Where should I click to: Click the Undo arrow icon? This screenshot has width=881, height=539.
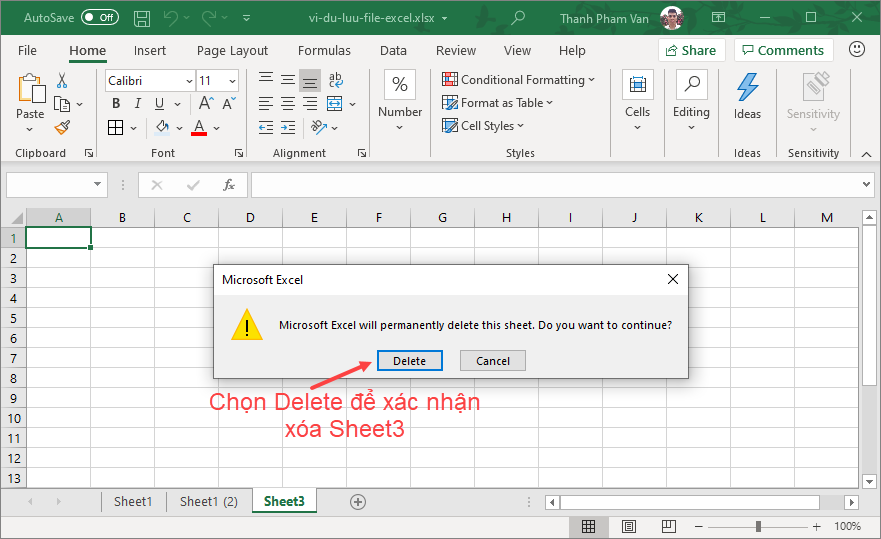pyautogui.click(x=171, y=18)
